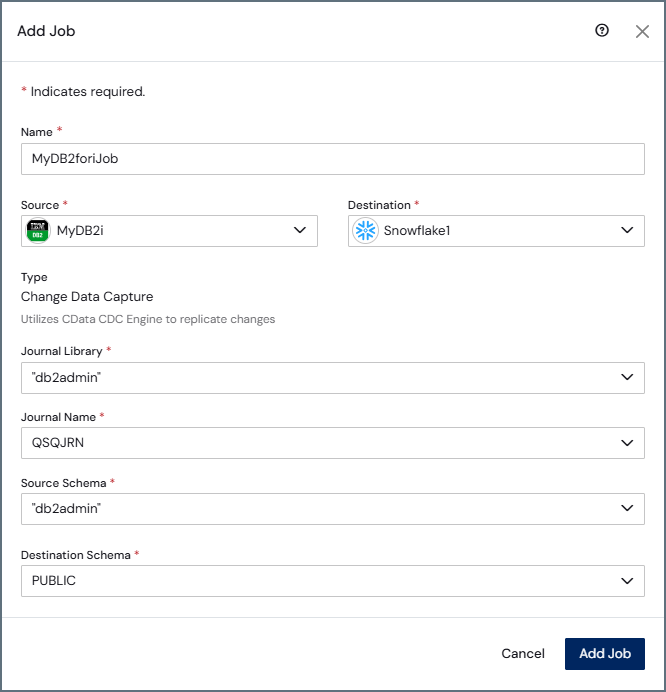Click the "db2admin" Journal Library value
666x692 pixels.
click(66, 378)
